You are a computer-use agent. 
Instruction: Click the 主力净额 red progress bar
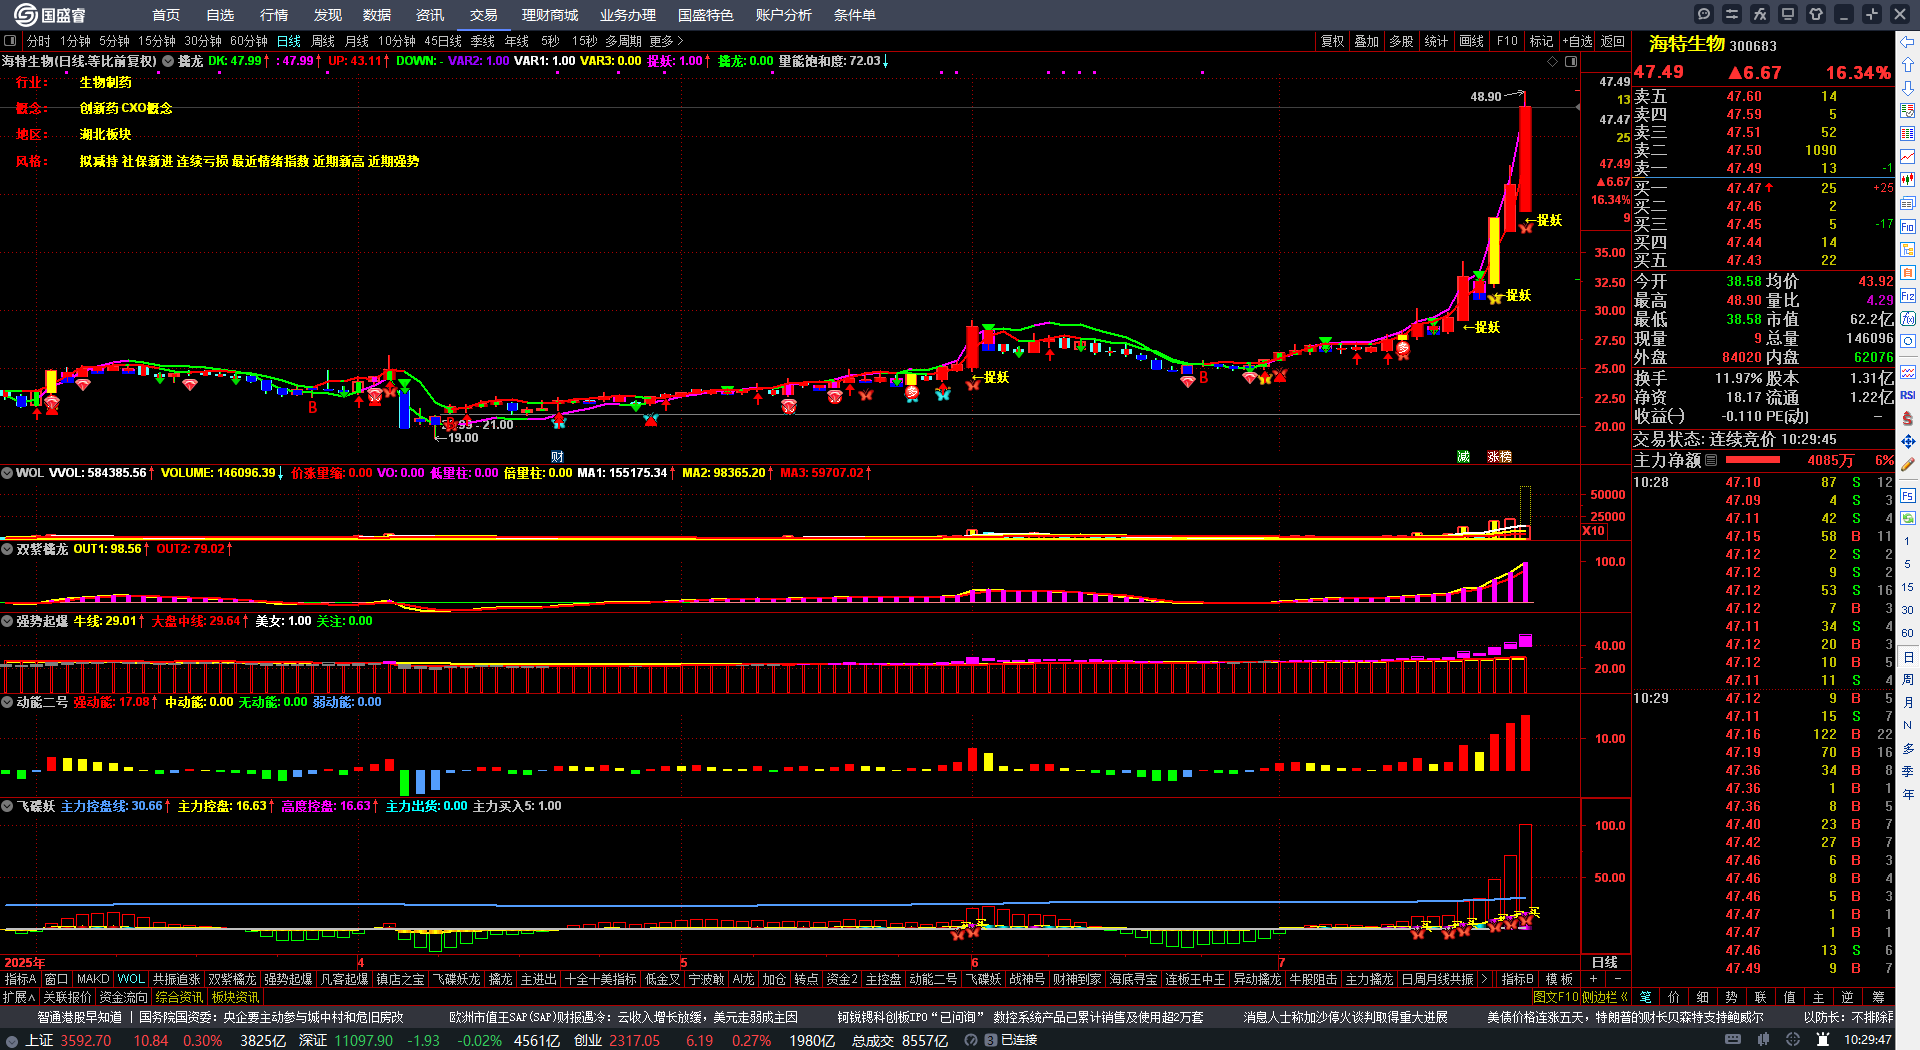[x=1753, y=460]
